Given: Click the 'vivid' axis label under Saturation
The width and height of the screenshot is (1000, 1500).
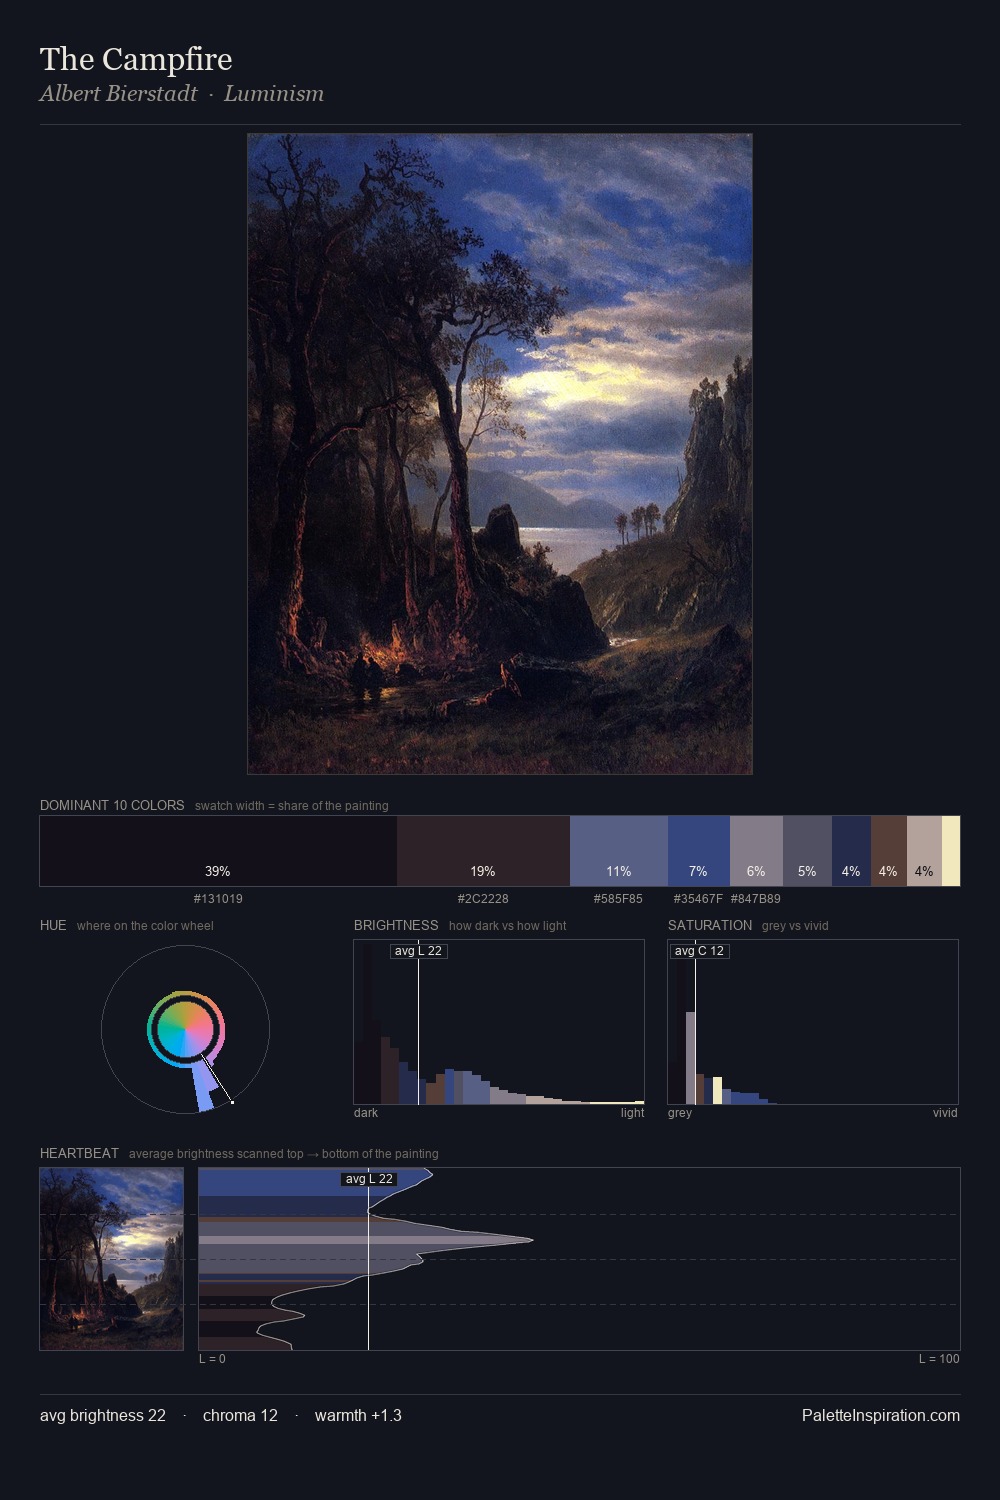Looking at the screenshot, I should (945, 1113).
